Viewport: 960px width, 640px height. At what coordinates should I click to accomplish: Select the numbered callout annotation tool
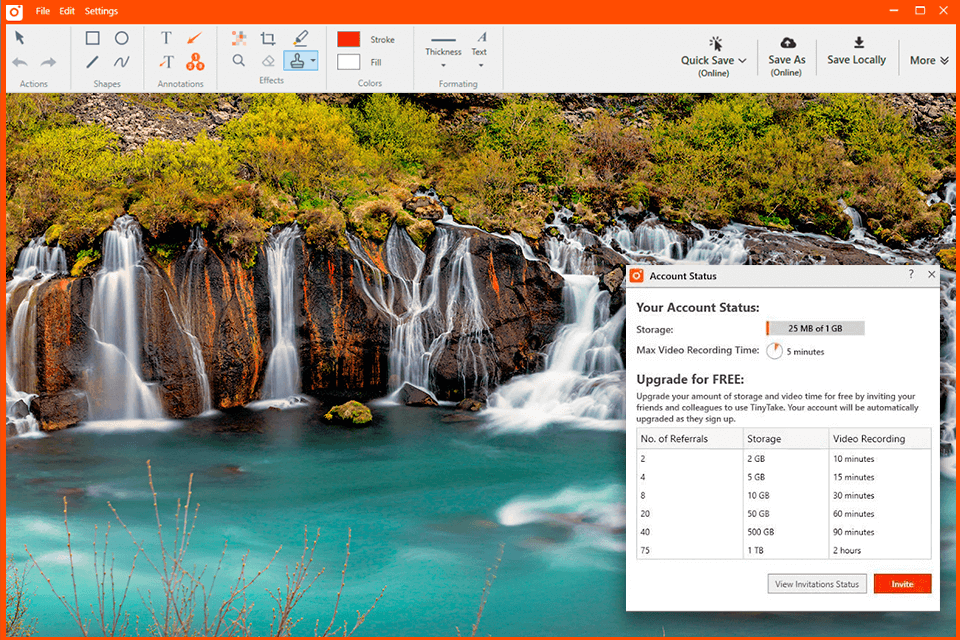coord(197,62)
